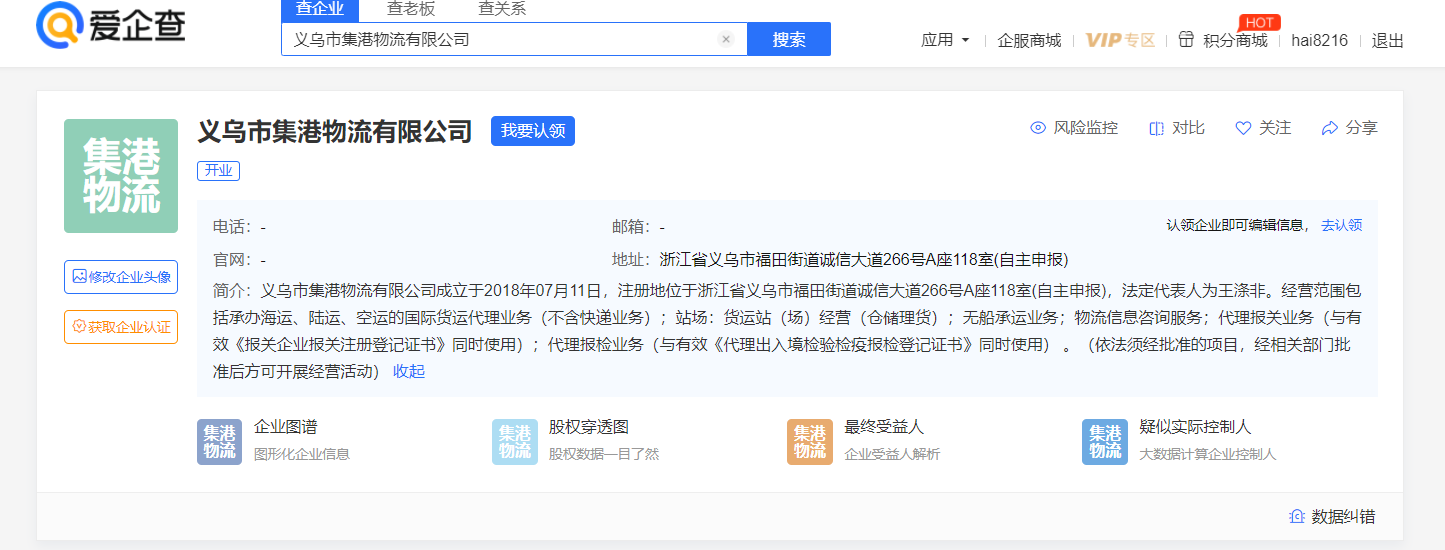This screenshot has width=1445, height=550.
Task: Click the 对比 label
Action: (1189, 128)
